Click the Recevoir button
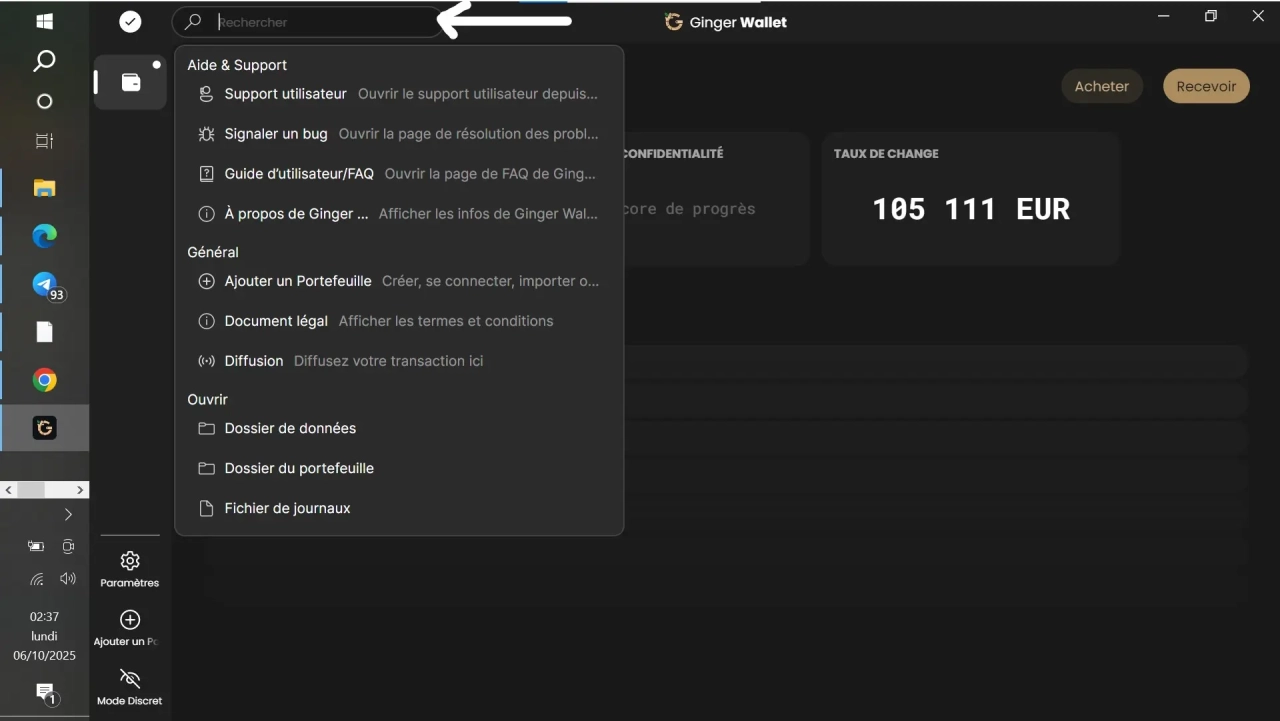Screen dimensions: 1280x721 coord(1206,86)
